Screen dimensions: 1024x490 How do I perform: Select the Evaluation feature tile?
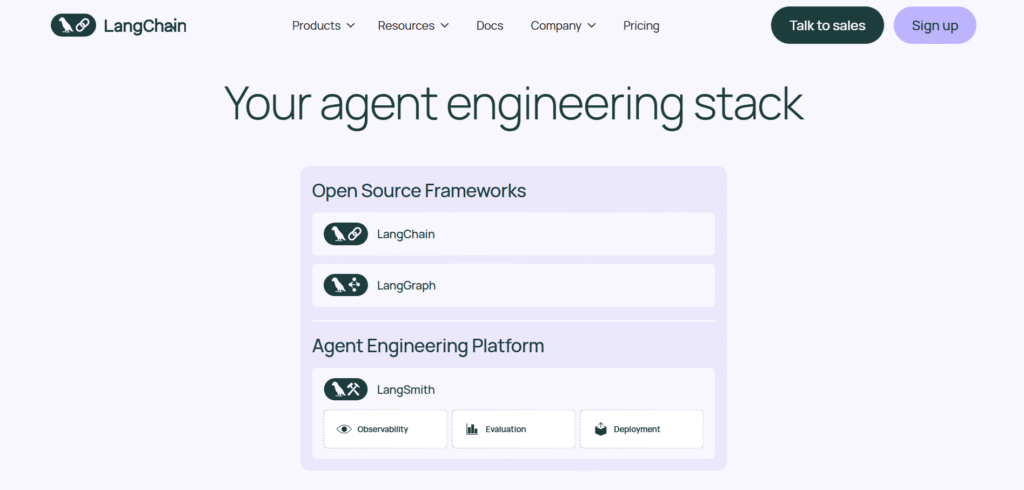tap(513, 429)
